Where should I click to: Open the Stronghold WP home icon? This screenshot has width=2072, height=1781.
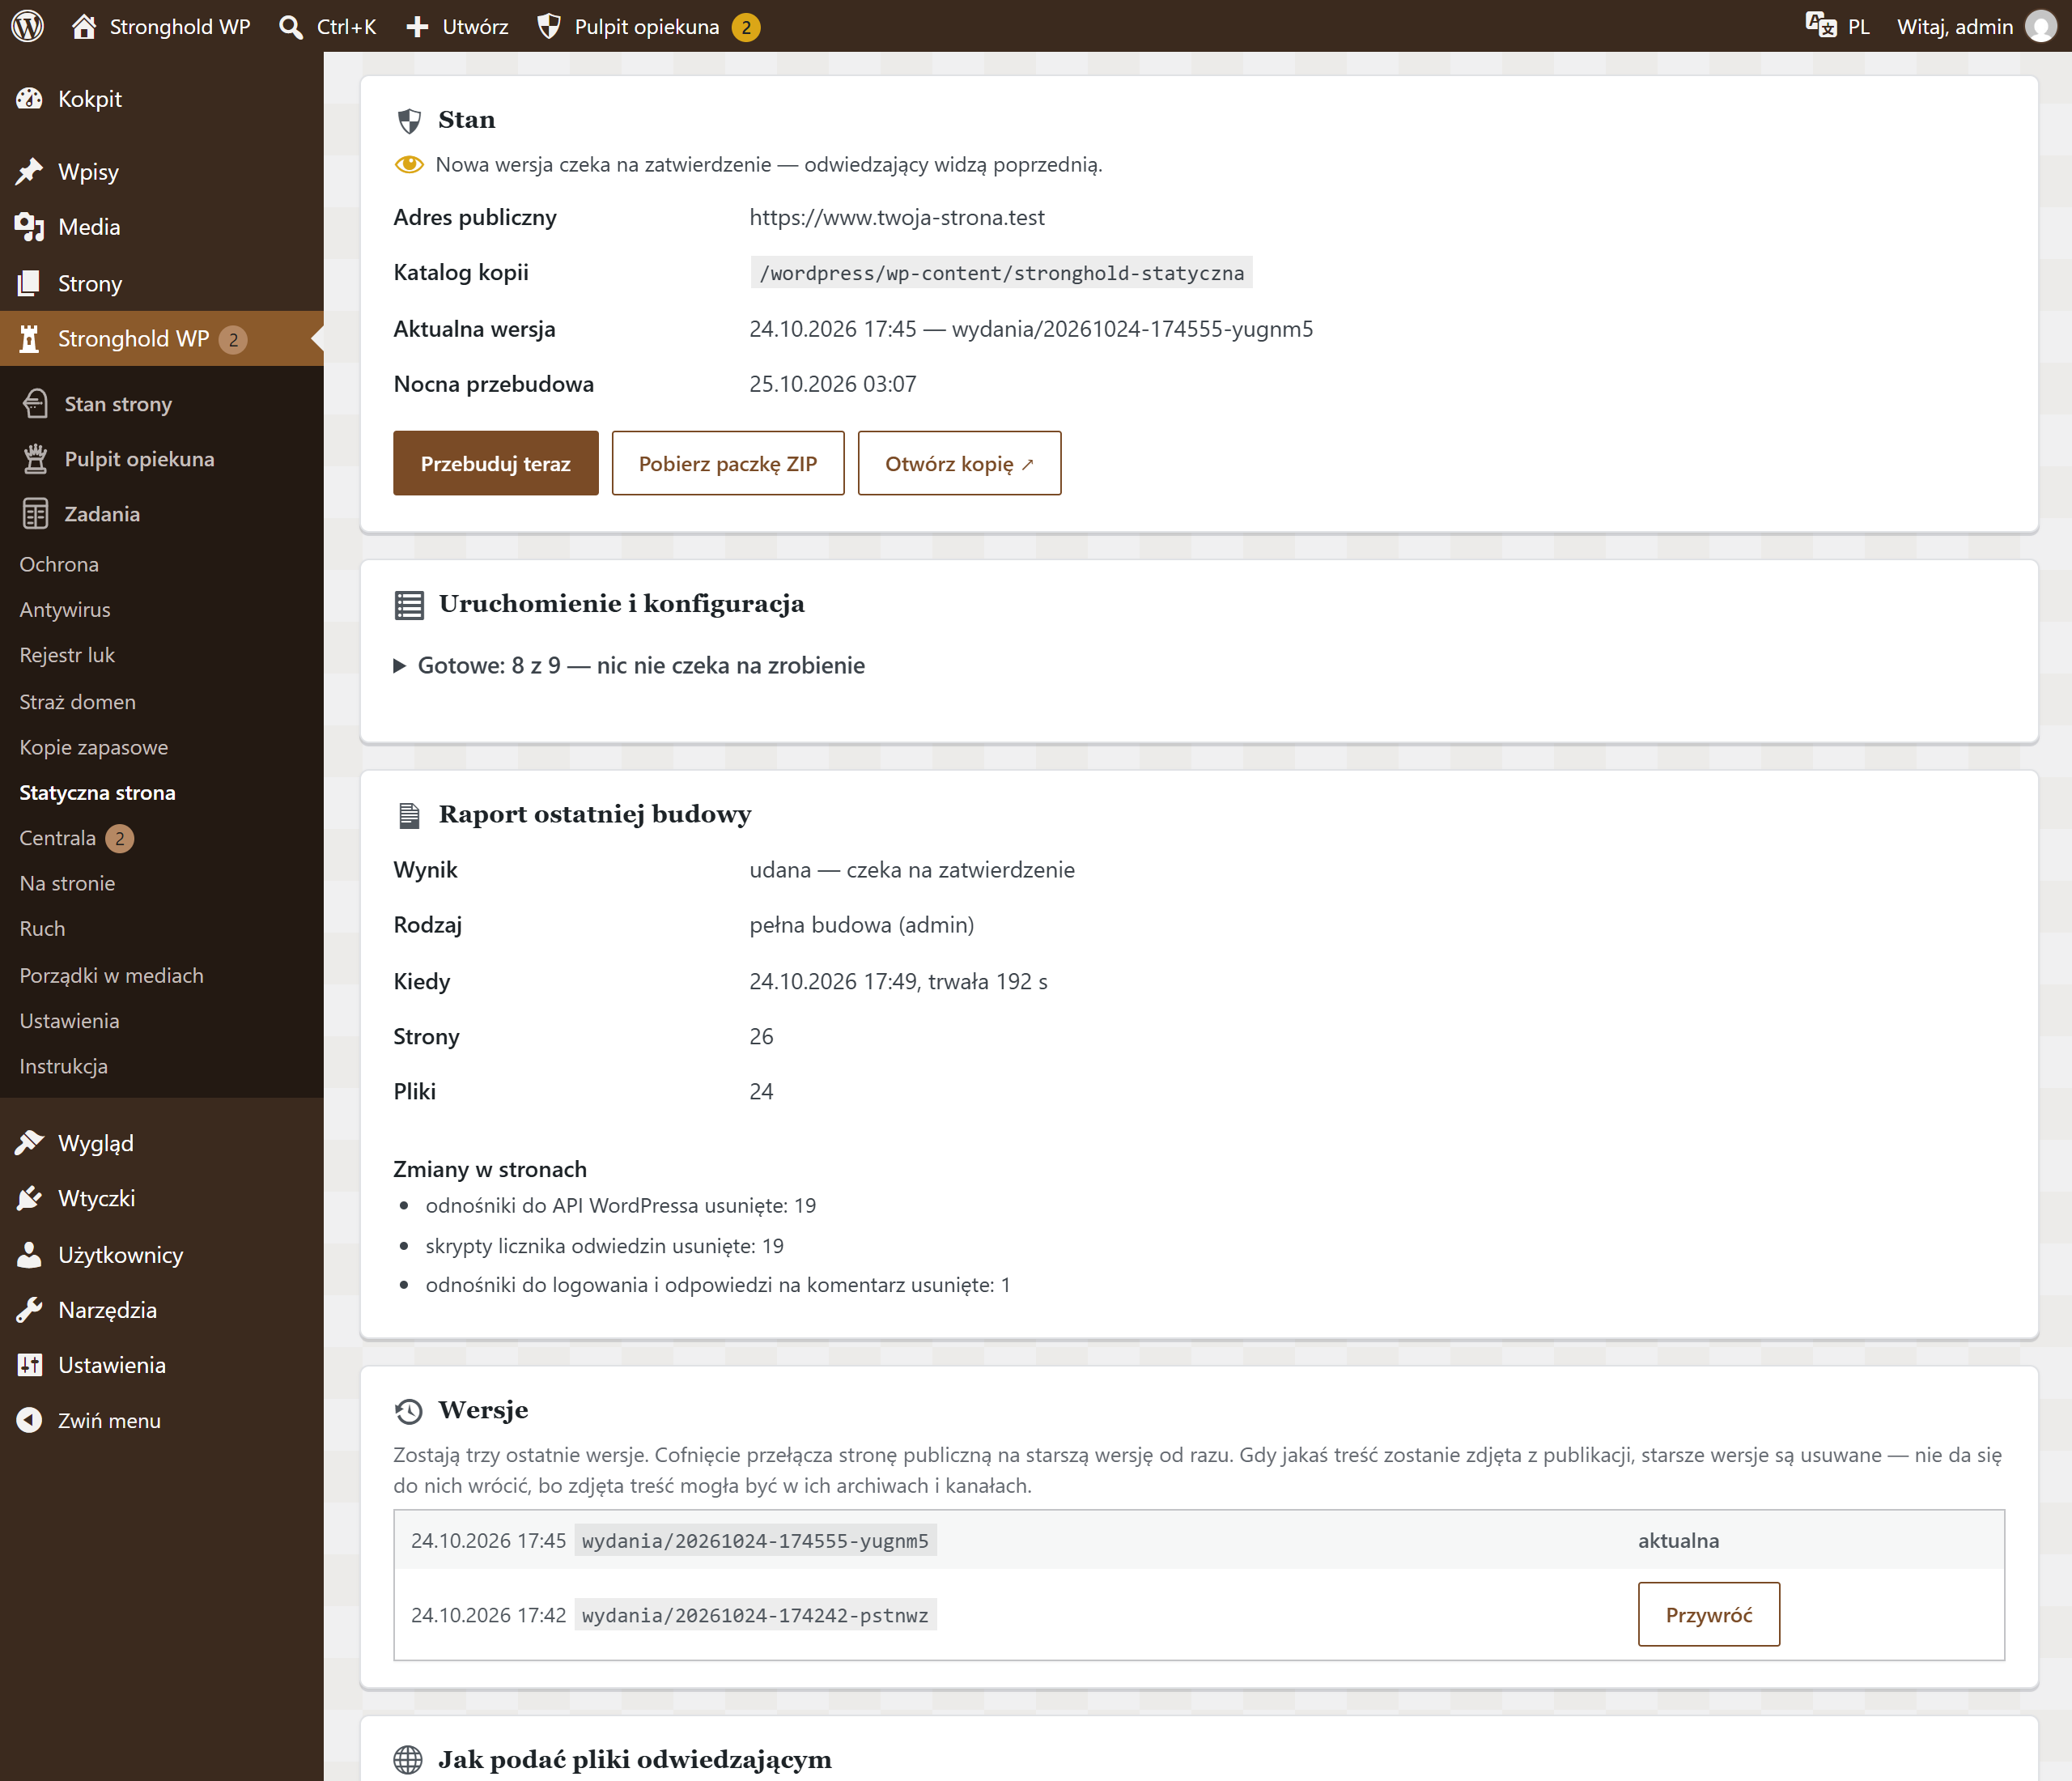(x=84, y=26)
